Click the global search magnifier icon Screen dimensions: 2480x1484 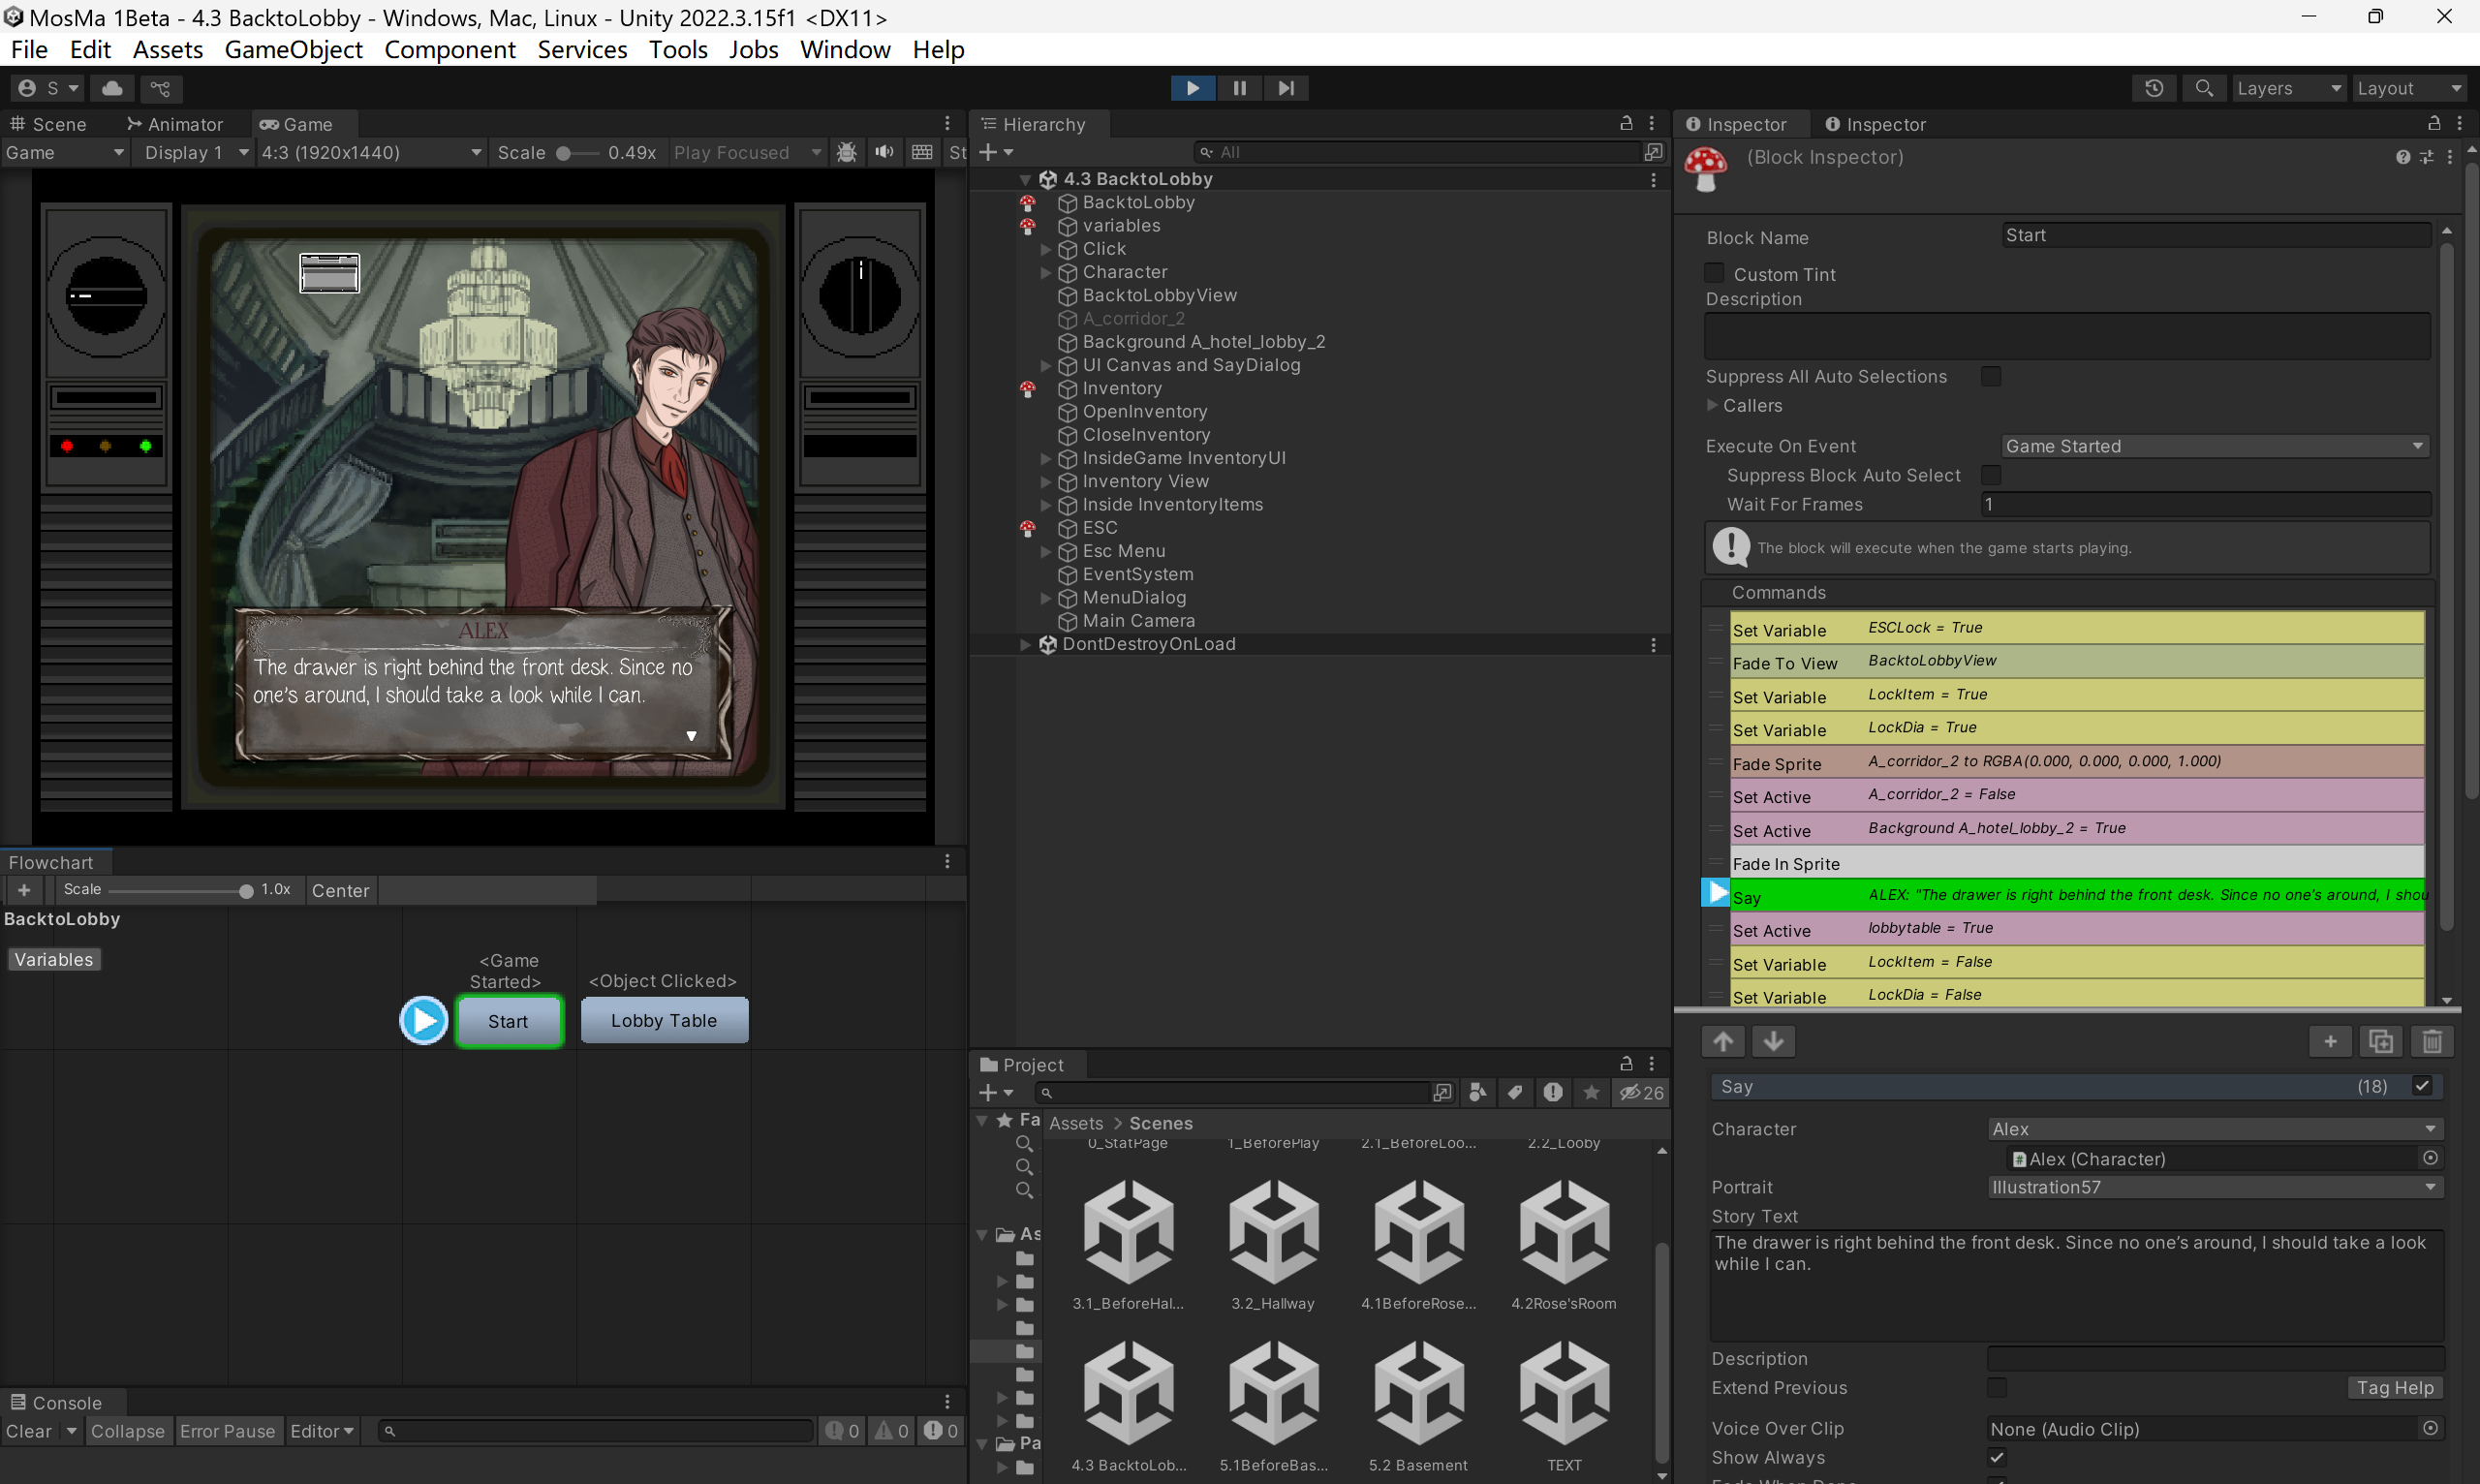(x=2204, y=88)
